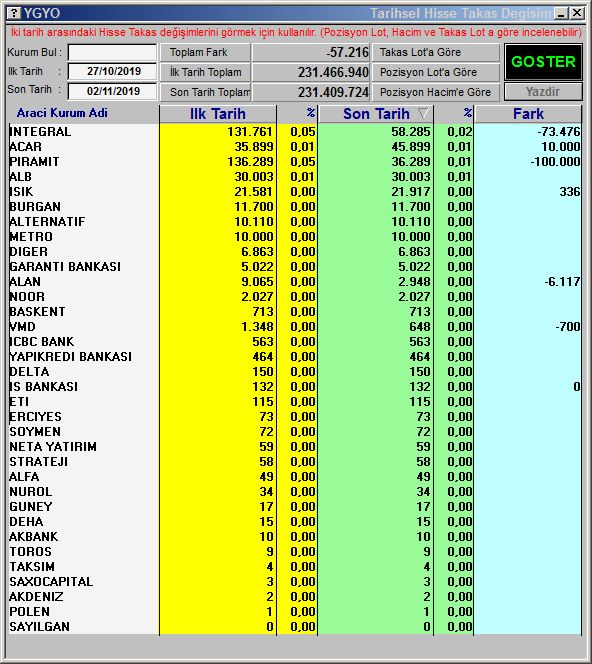Select the TOROS row name
This screenshot has width=592, height=664.
click(x=30, y=552)
